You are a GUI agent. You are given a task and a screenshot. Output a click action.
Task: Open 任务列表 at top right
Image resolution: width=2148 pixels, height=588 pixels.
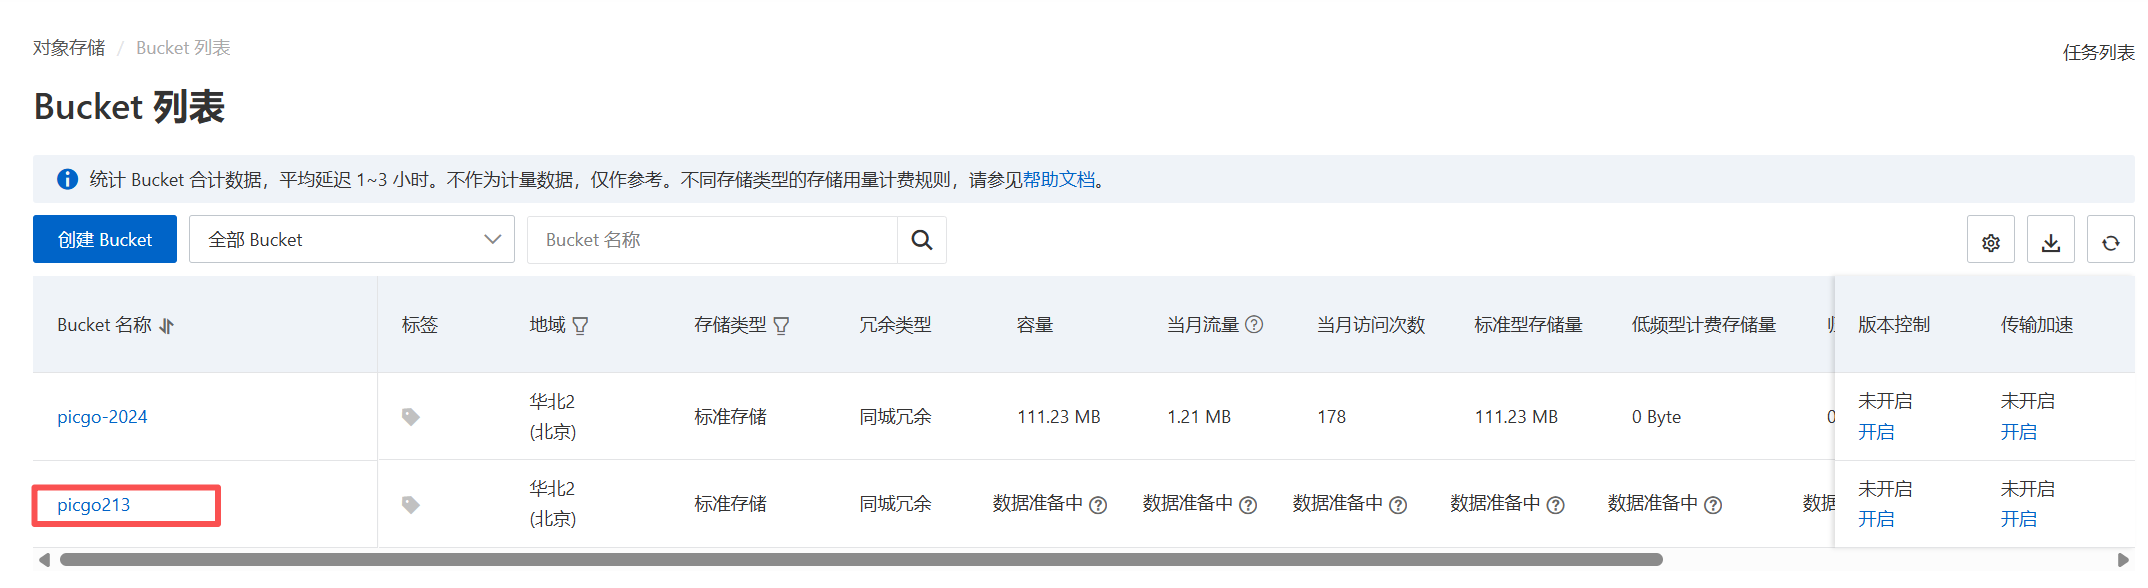(x=2097, y=52)
